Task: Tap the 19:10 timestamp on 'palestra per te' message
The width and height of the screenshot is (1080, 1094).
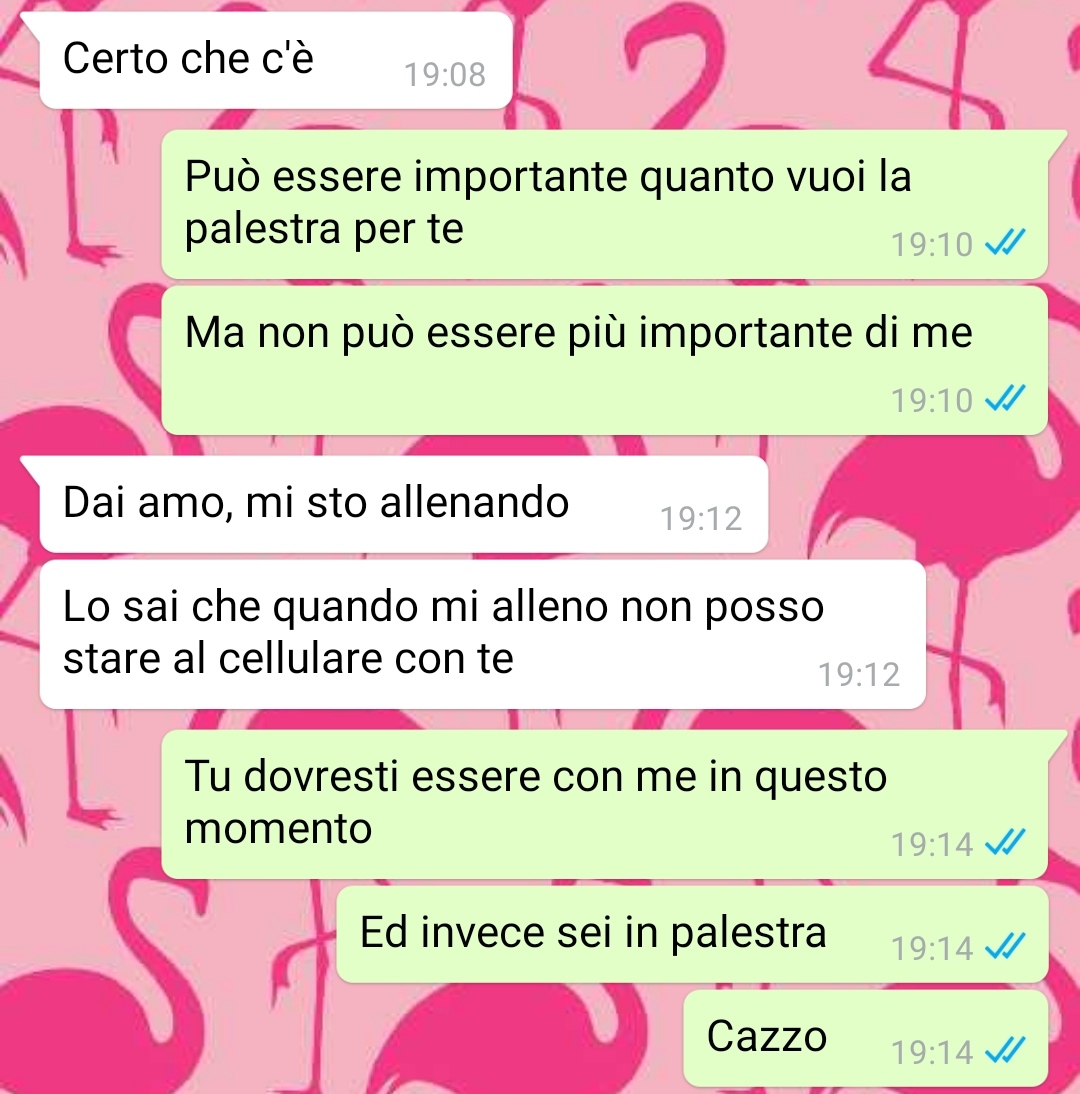Action: coord(932,245)
